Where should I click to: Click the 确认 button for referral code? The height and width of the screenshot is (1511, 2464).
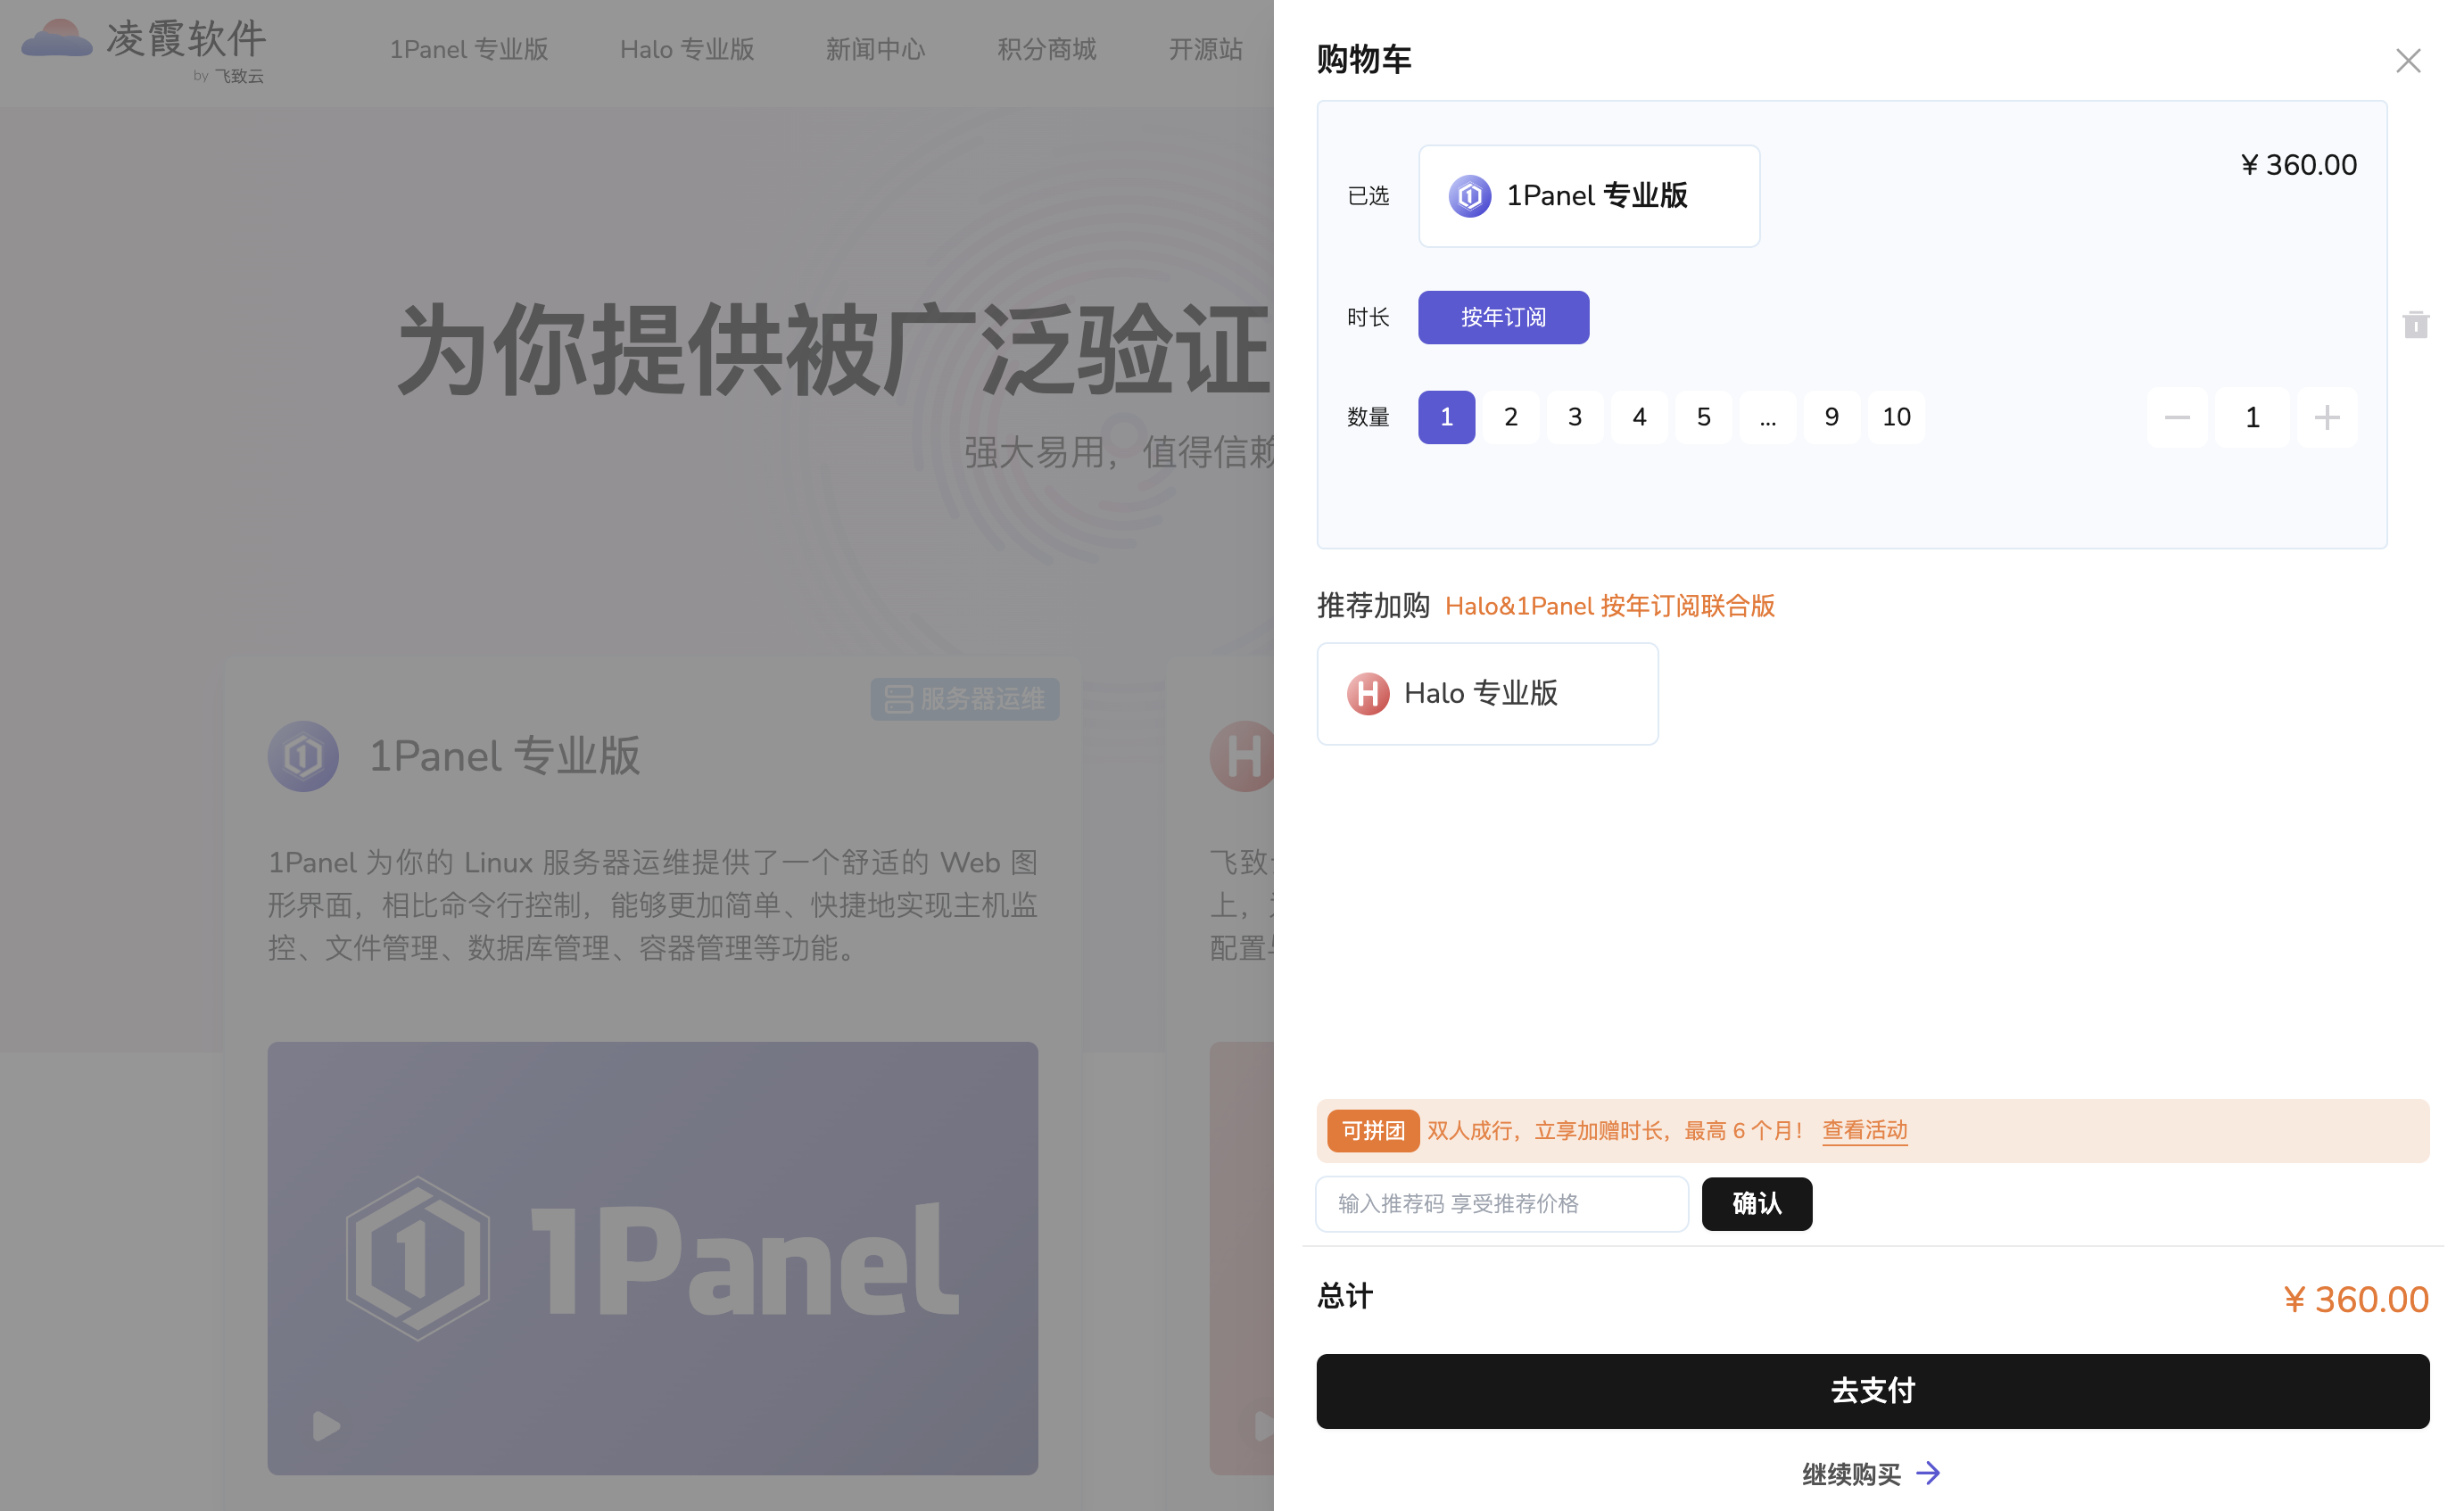(x=1756, y=1204)
